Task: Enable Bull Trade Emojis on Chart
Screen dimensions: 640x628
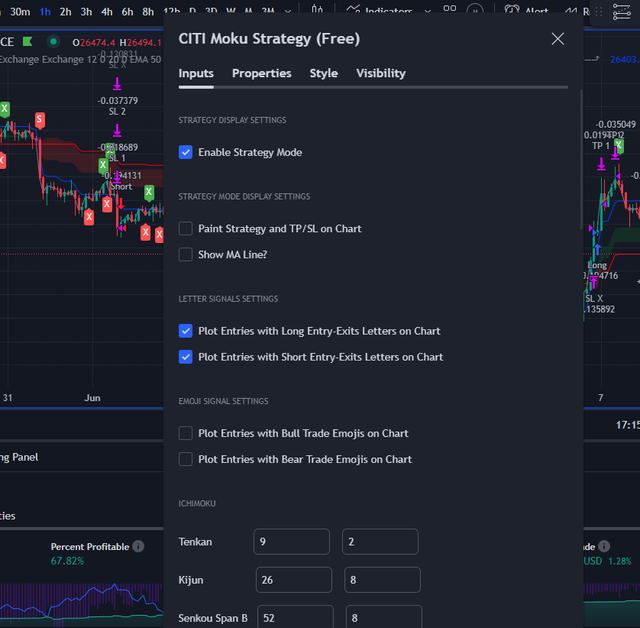Action: pyautogui.click(x=186, y=433)
